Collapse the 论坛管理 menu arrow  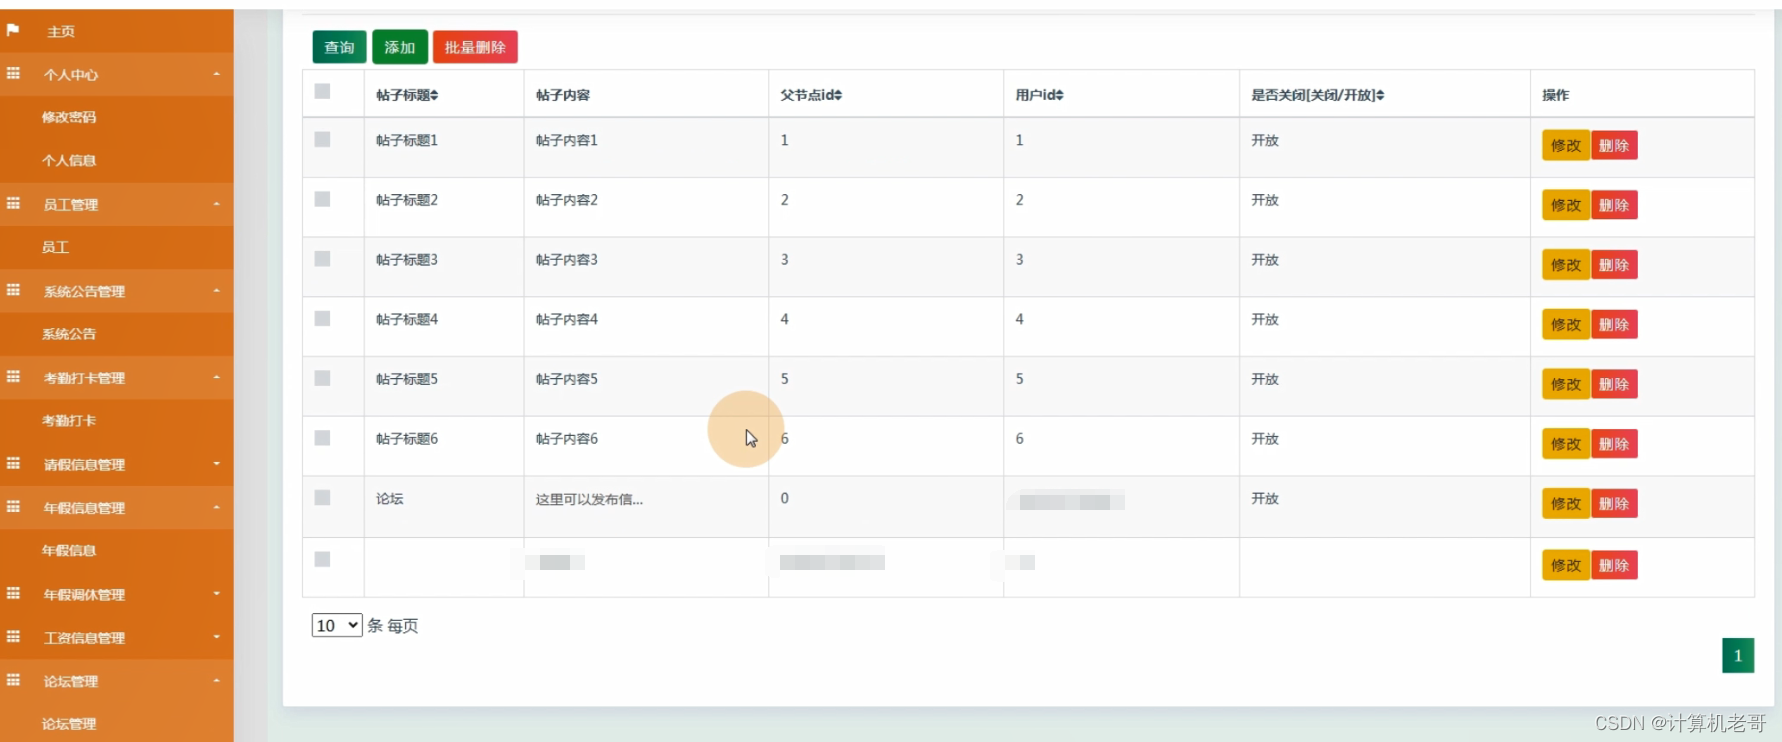coord(216,681)
